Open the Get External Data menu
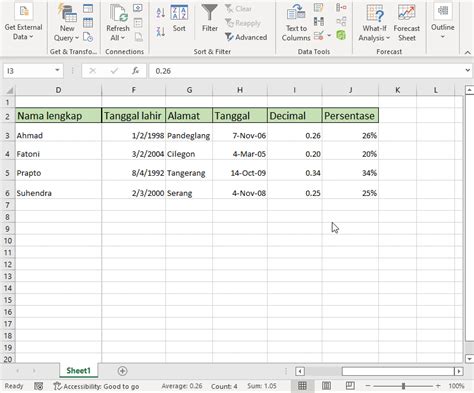Image resolution: width=474 pixels, height=393 pixels. (x=23, y=22)
